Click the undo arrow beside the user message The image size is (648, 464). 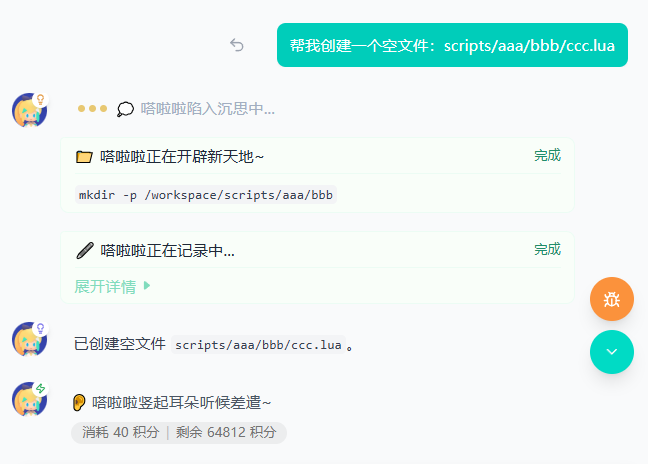237,45
